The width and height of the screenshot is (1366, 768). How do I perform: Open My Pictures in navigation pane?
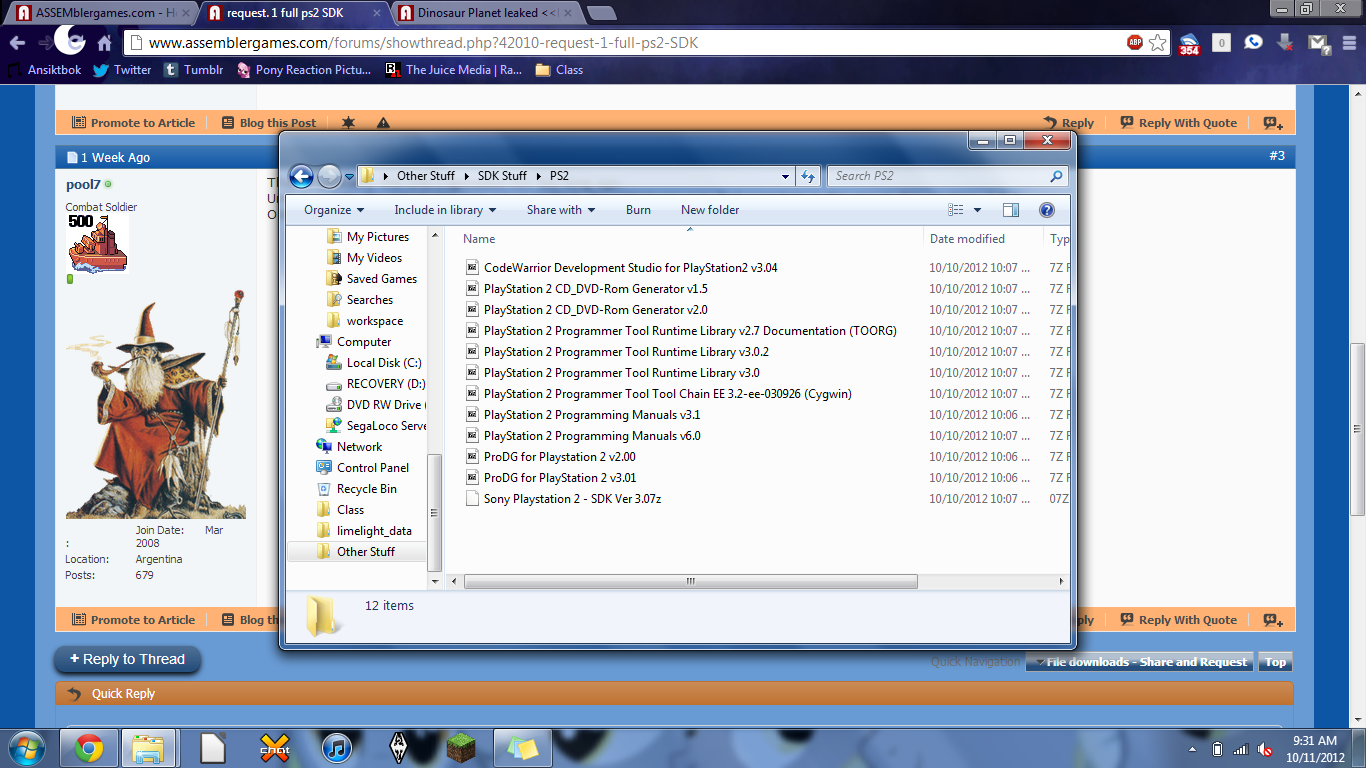tap(377, 237)
